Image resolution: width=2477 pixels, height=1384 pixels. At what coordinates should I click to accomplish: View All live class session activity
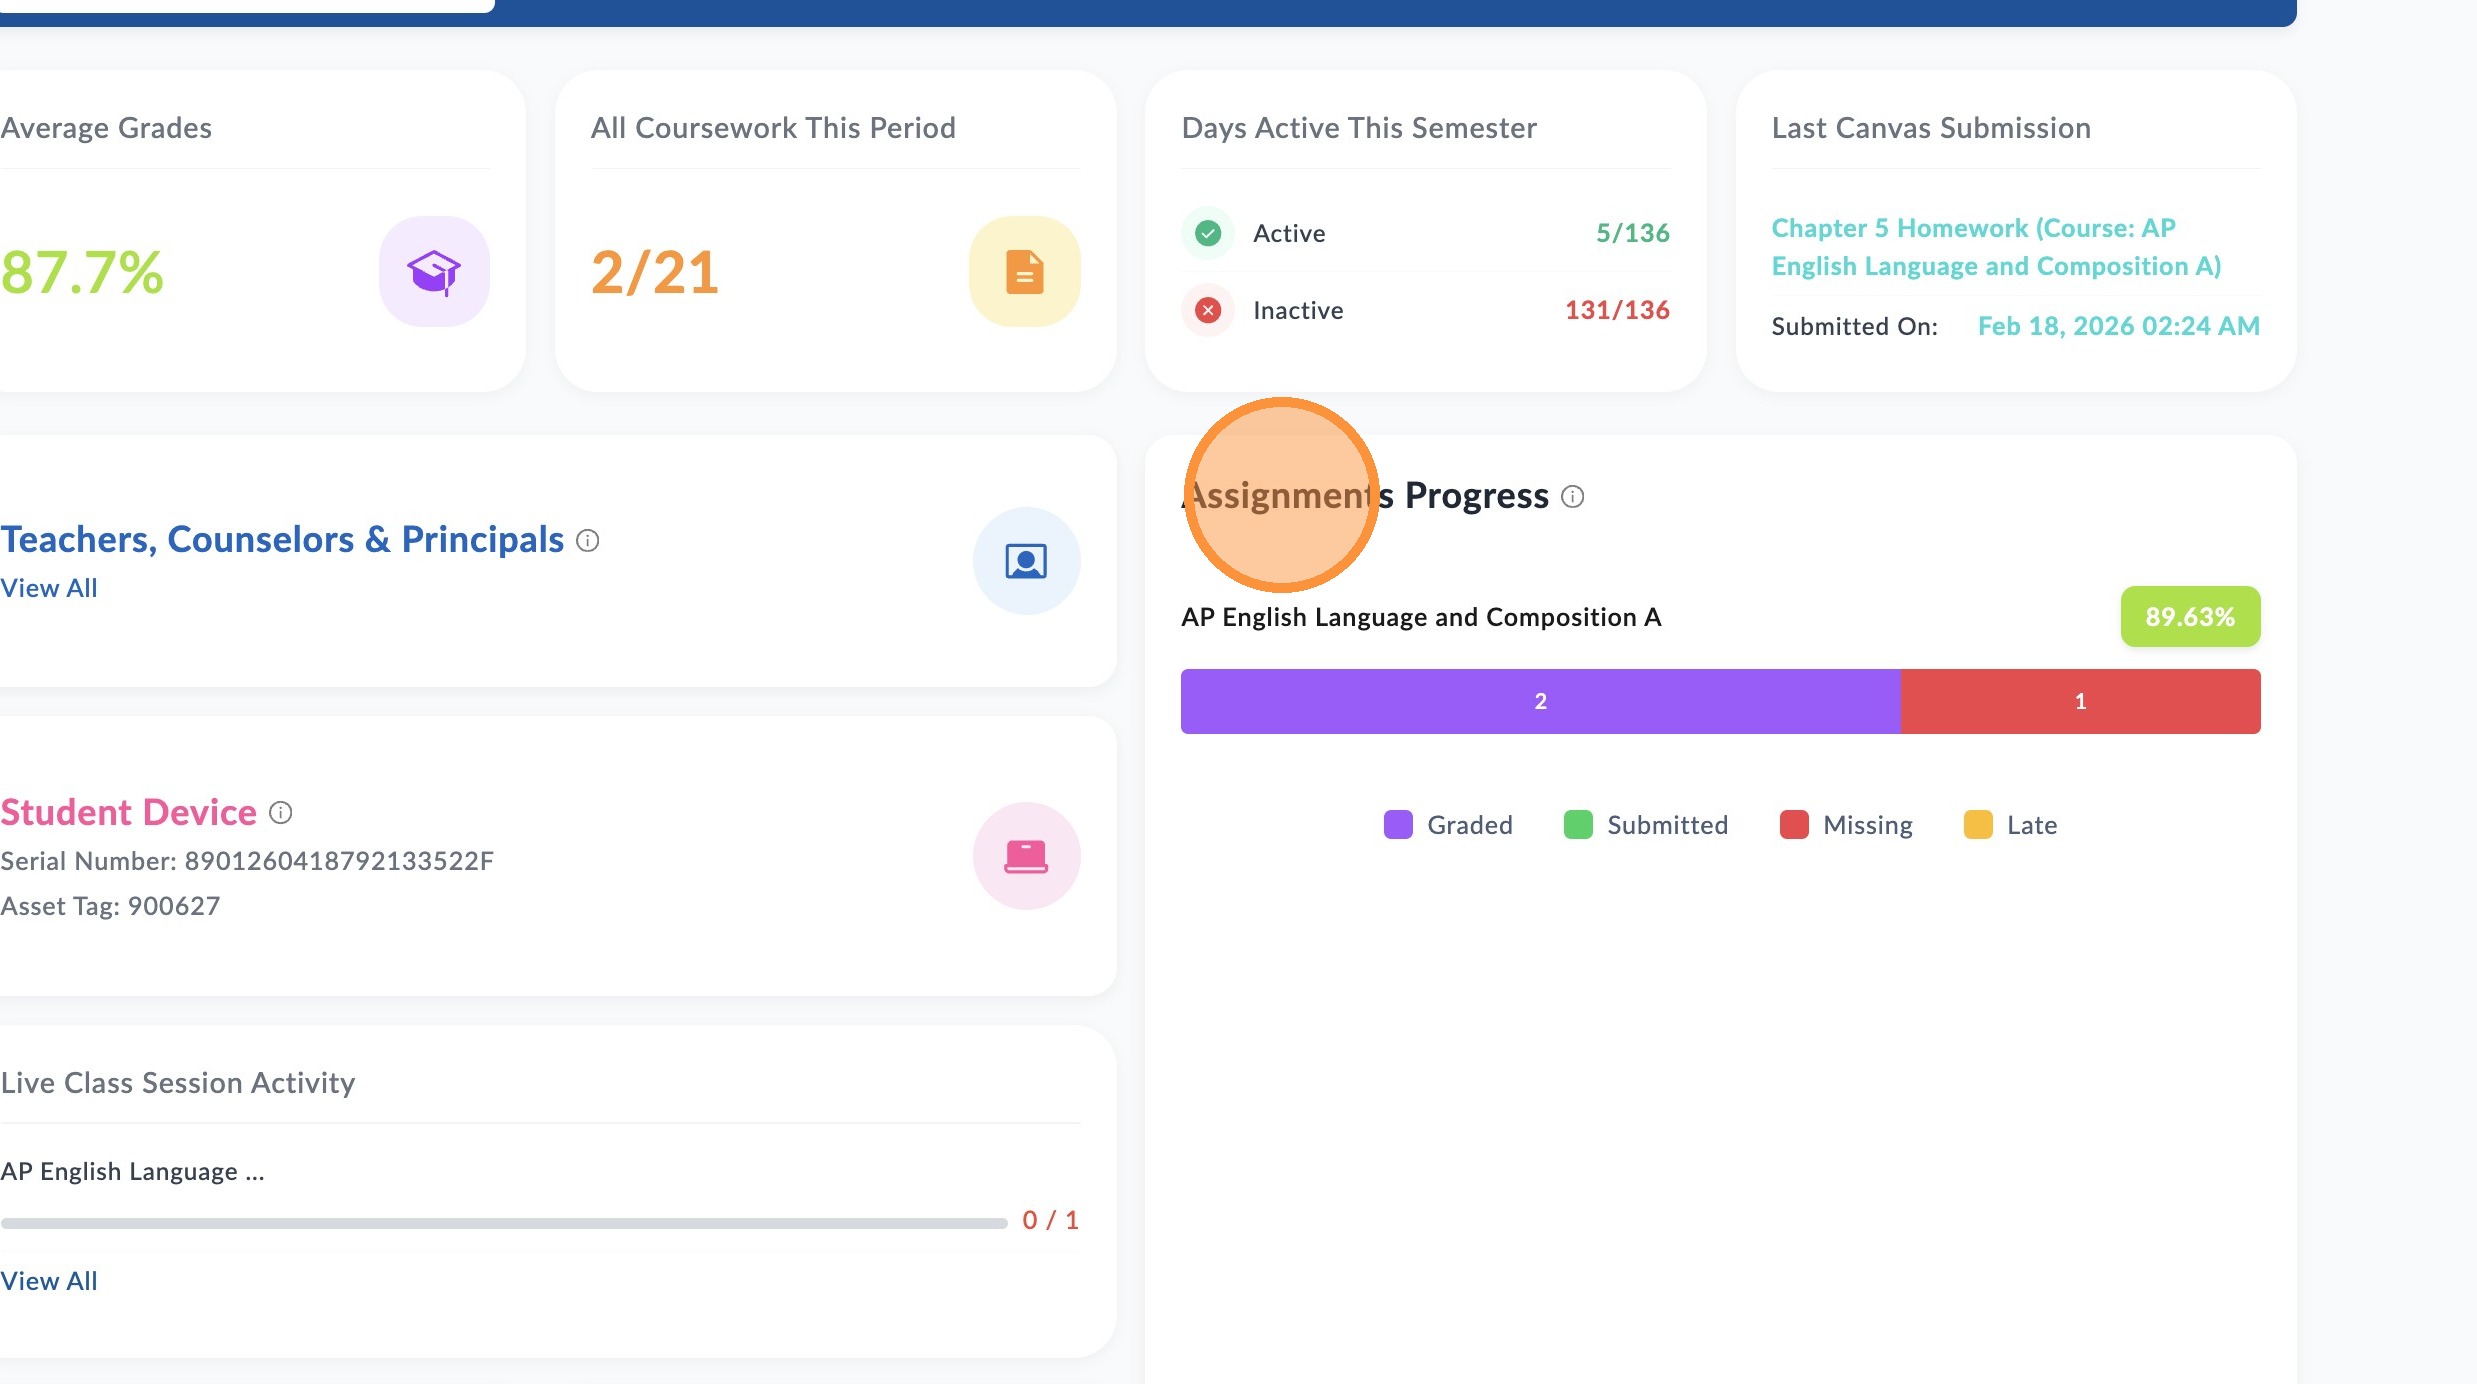[x=49, y=1281]
